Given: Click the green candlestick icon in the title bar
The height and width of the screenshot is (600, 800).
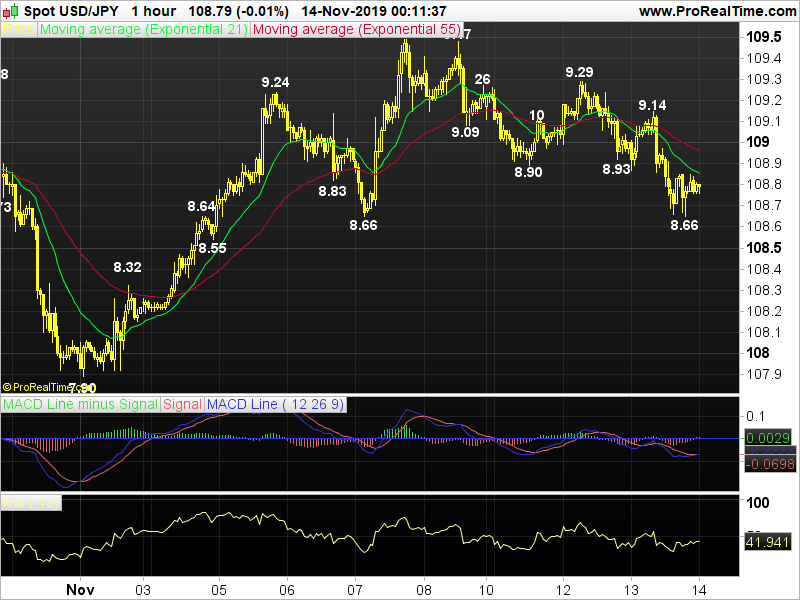Looking at the screenshot, I should [14, 10].
